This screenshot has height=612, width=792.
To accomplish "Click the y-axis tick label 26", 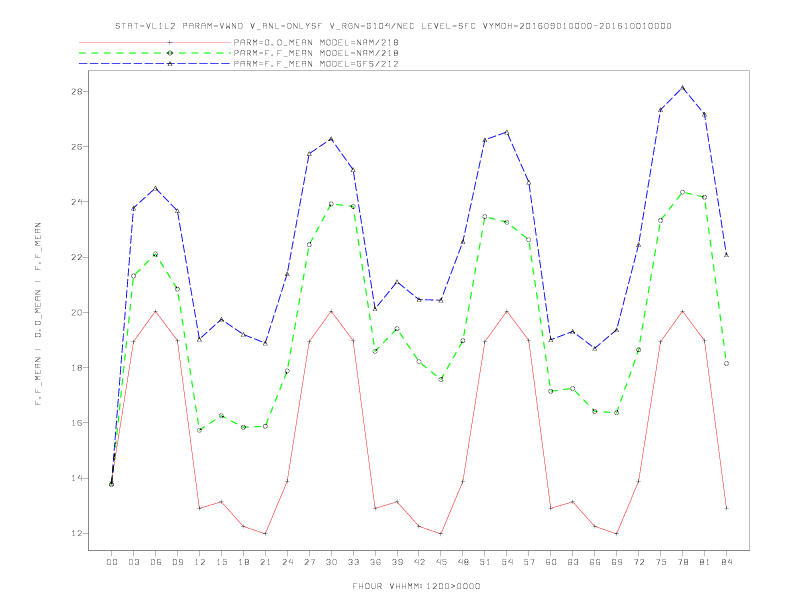I will [x=76, y=146].
